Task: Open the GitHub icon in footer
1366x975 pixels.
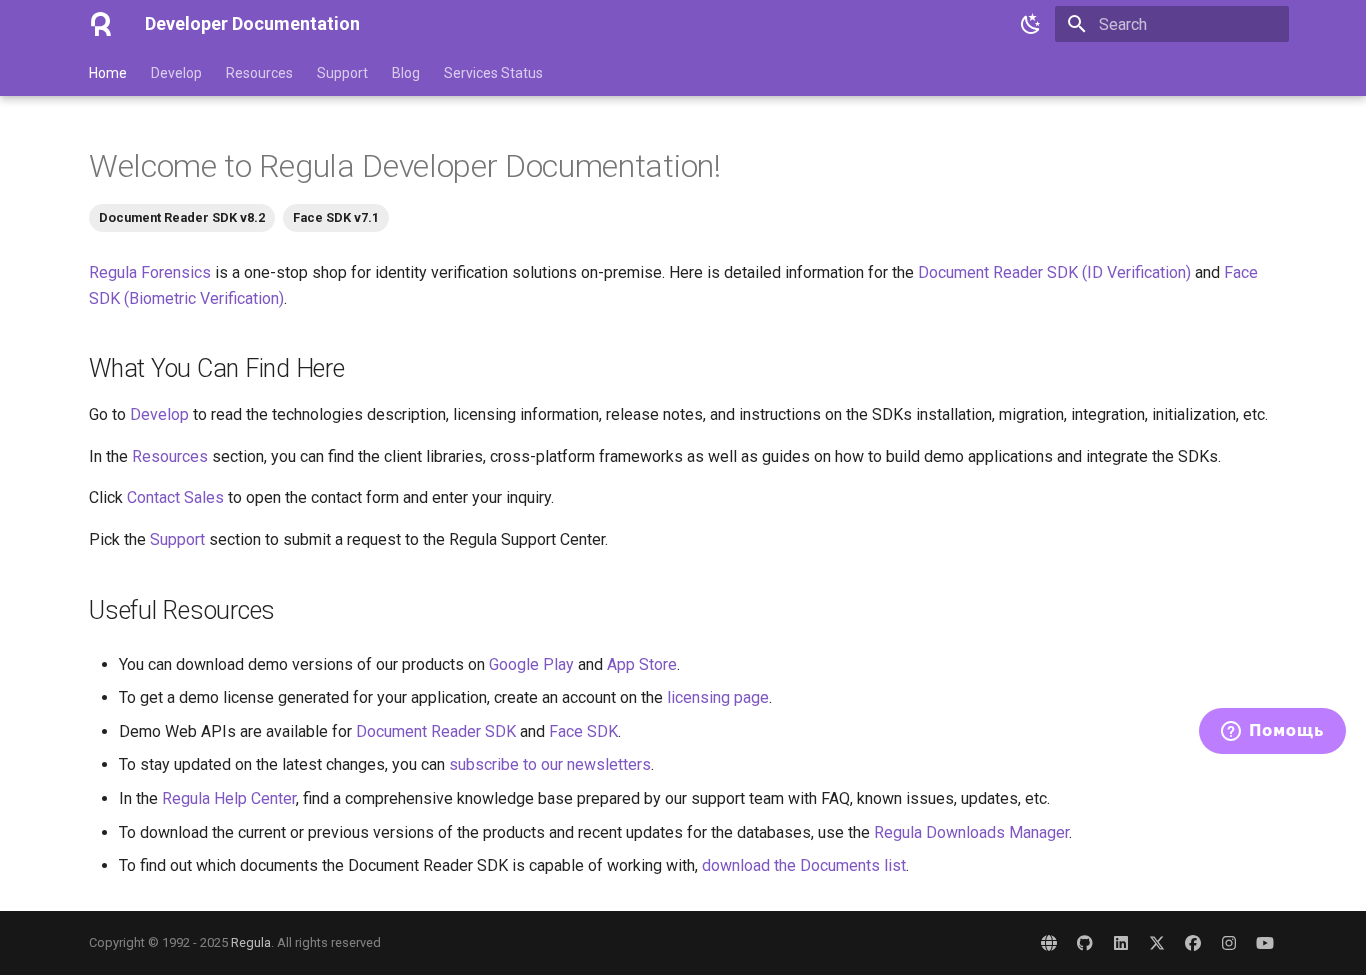Action: pos(1085,943)
